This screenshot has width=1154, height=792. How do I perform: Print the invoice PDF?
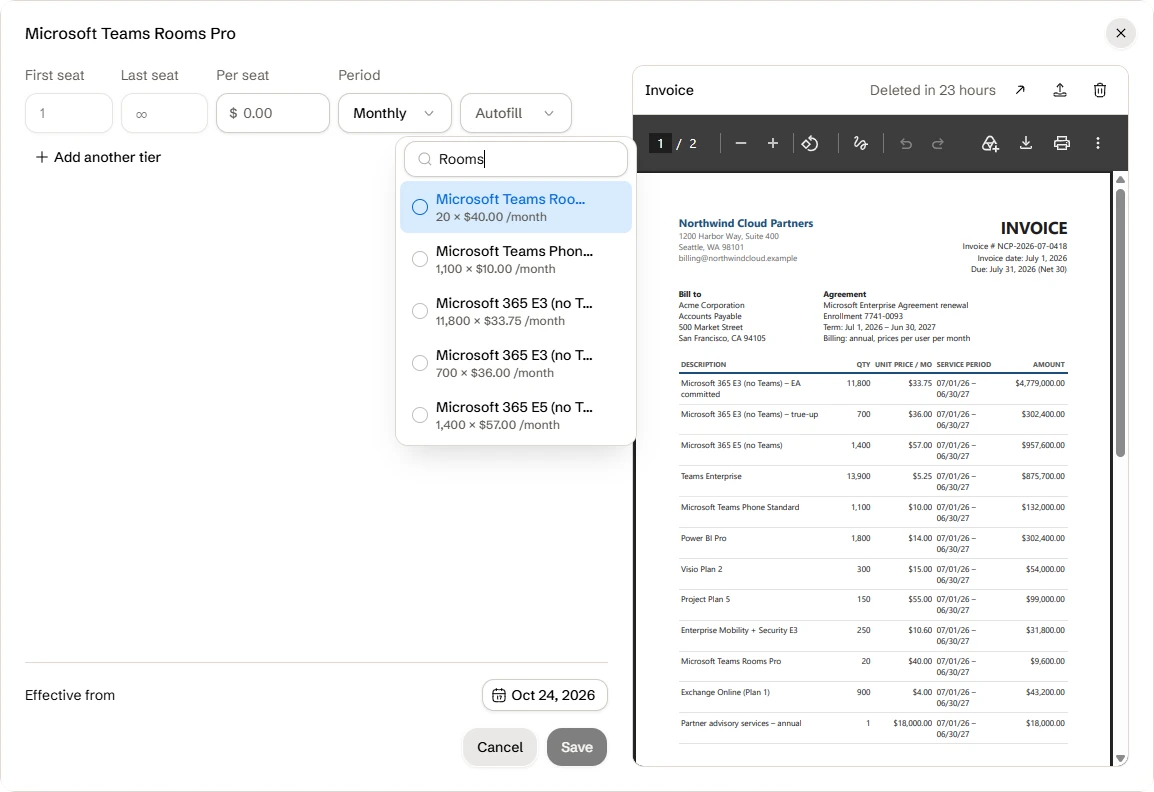(1061, 144)
